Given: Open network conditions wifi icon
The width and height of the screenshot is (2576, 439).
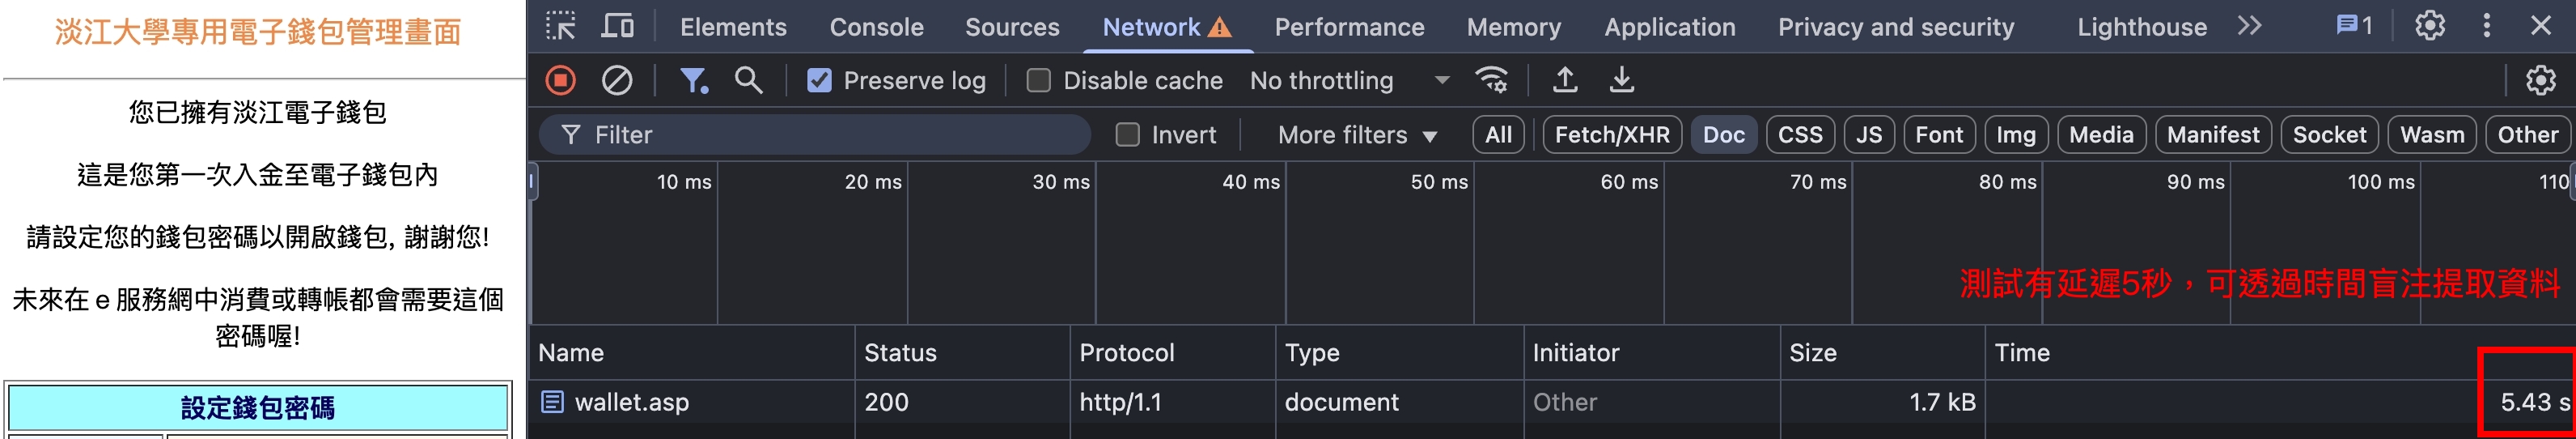Looking at the screenshot, I should [1492, 80].
